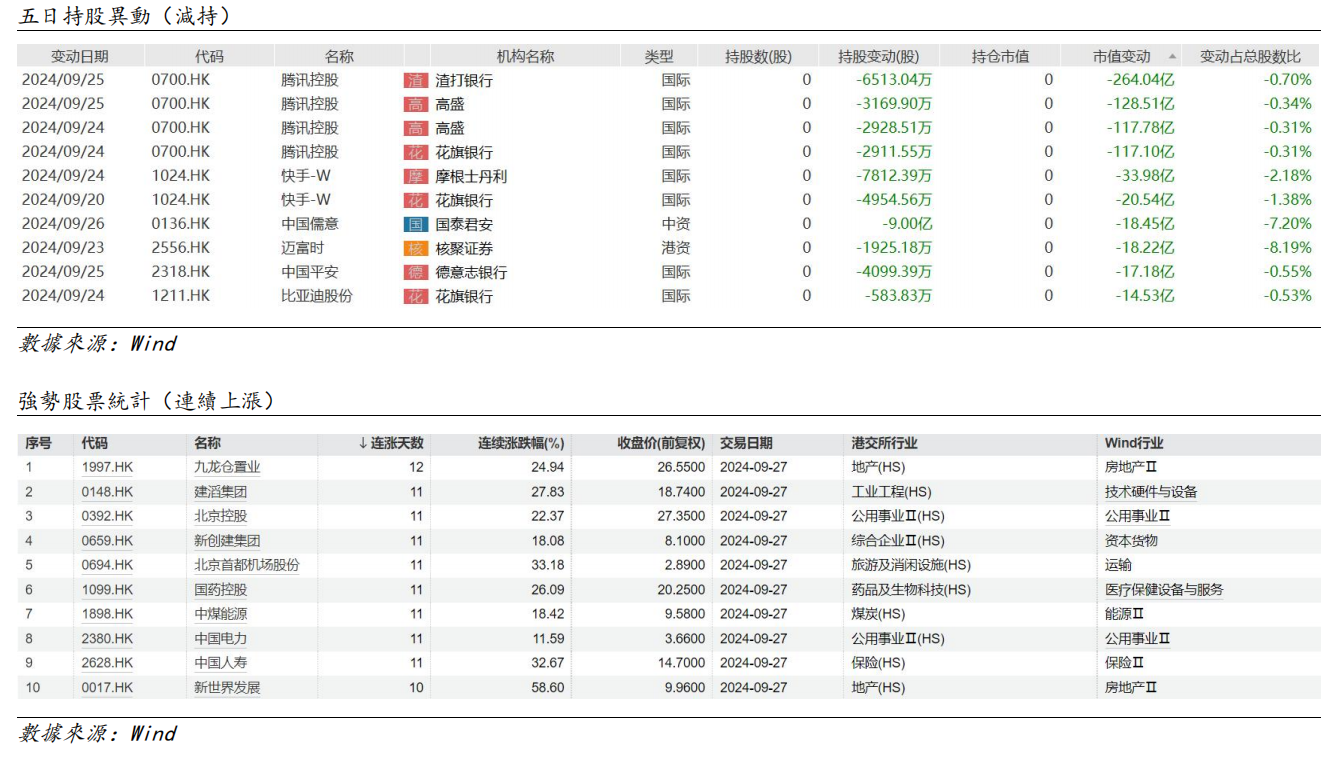Image resolution: width=1339 pixels, height=768 pixels.
Task: Click the 渣打银行 institution badge icon
Action: coord(415,80)
